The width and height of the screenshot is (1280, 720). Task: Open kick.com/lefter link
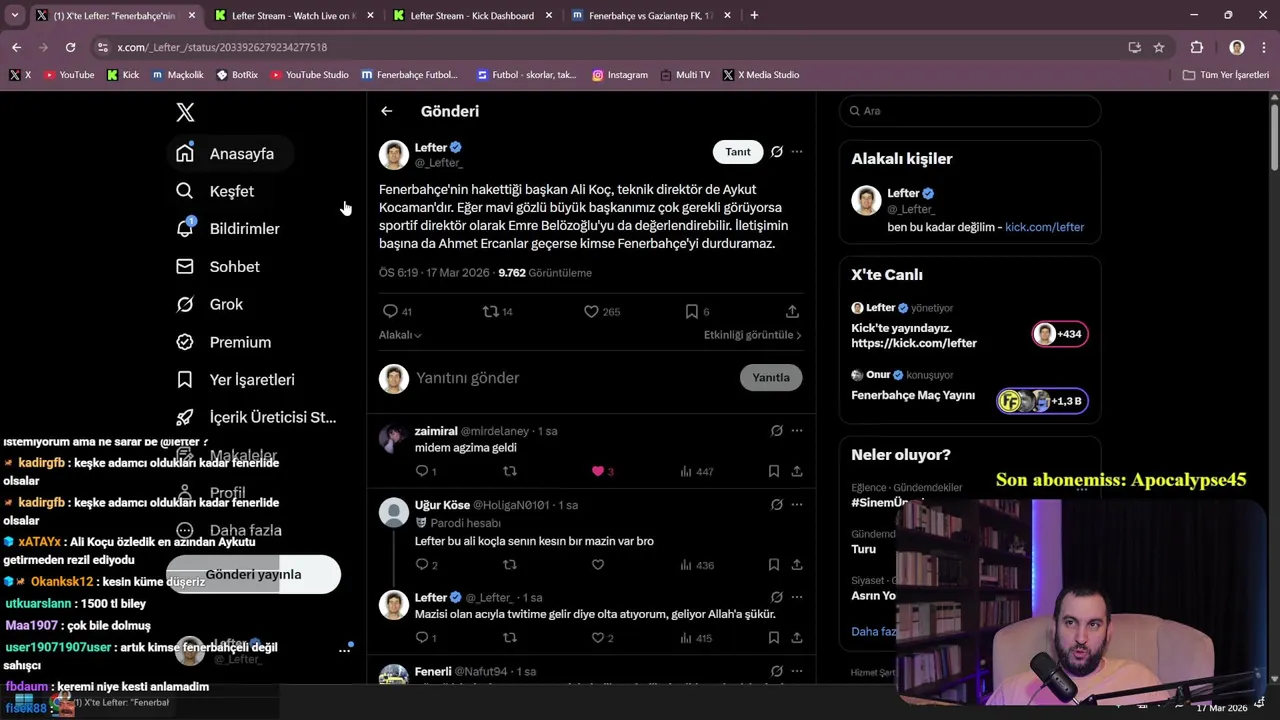click(x=1044, y=227)
